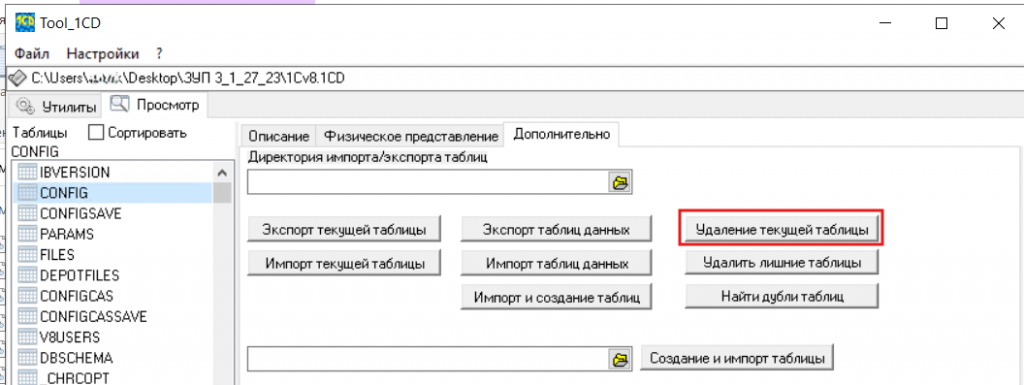Click the table icon of CONFIGCAS row
This screenshot has height=385, width=1024.
pos(27,296)
